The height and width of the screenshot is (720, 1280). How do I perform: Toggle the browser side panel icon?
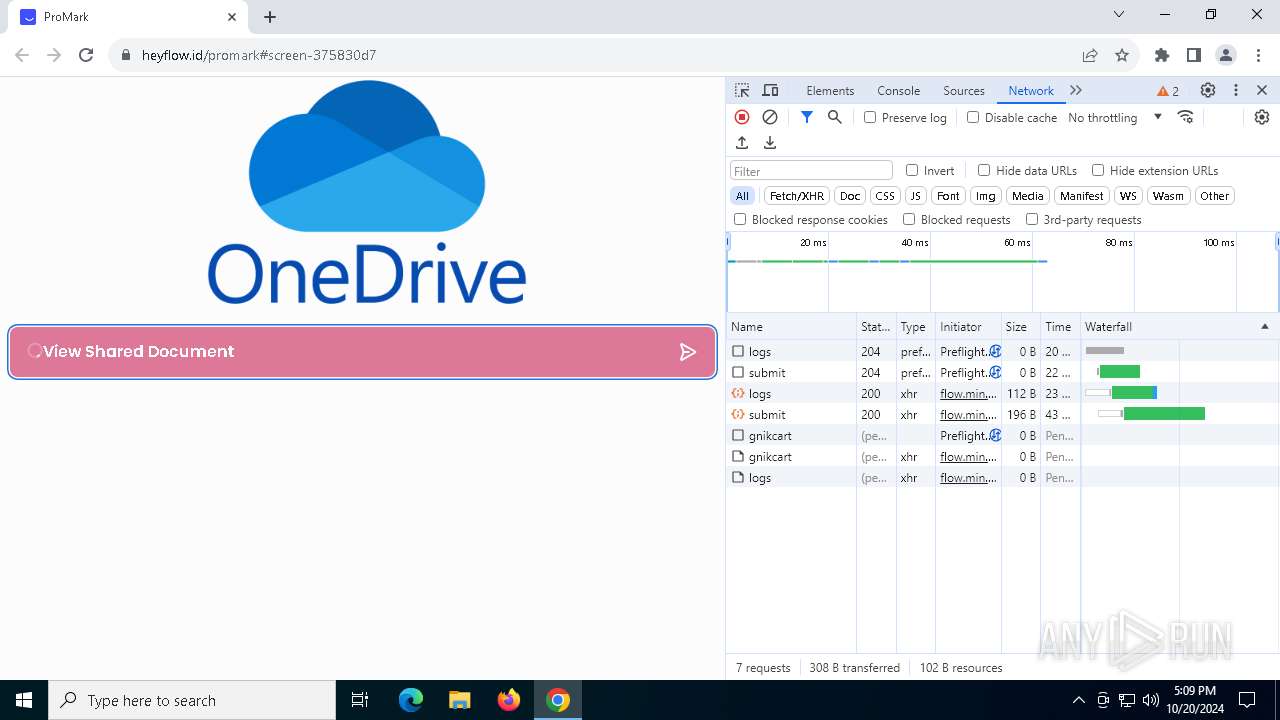(x=1194, y=55)
